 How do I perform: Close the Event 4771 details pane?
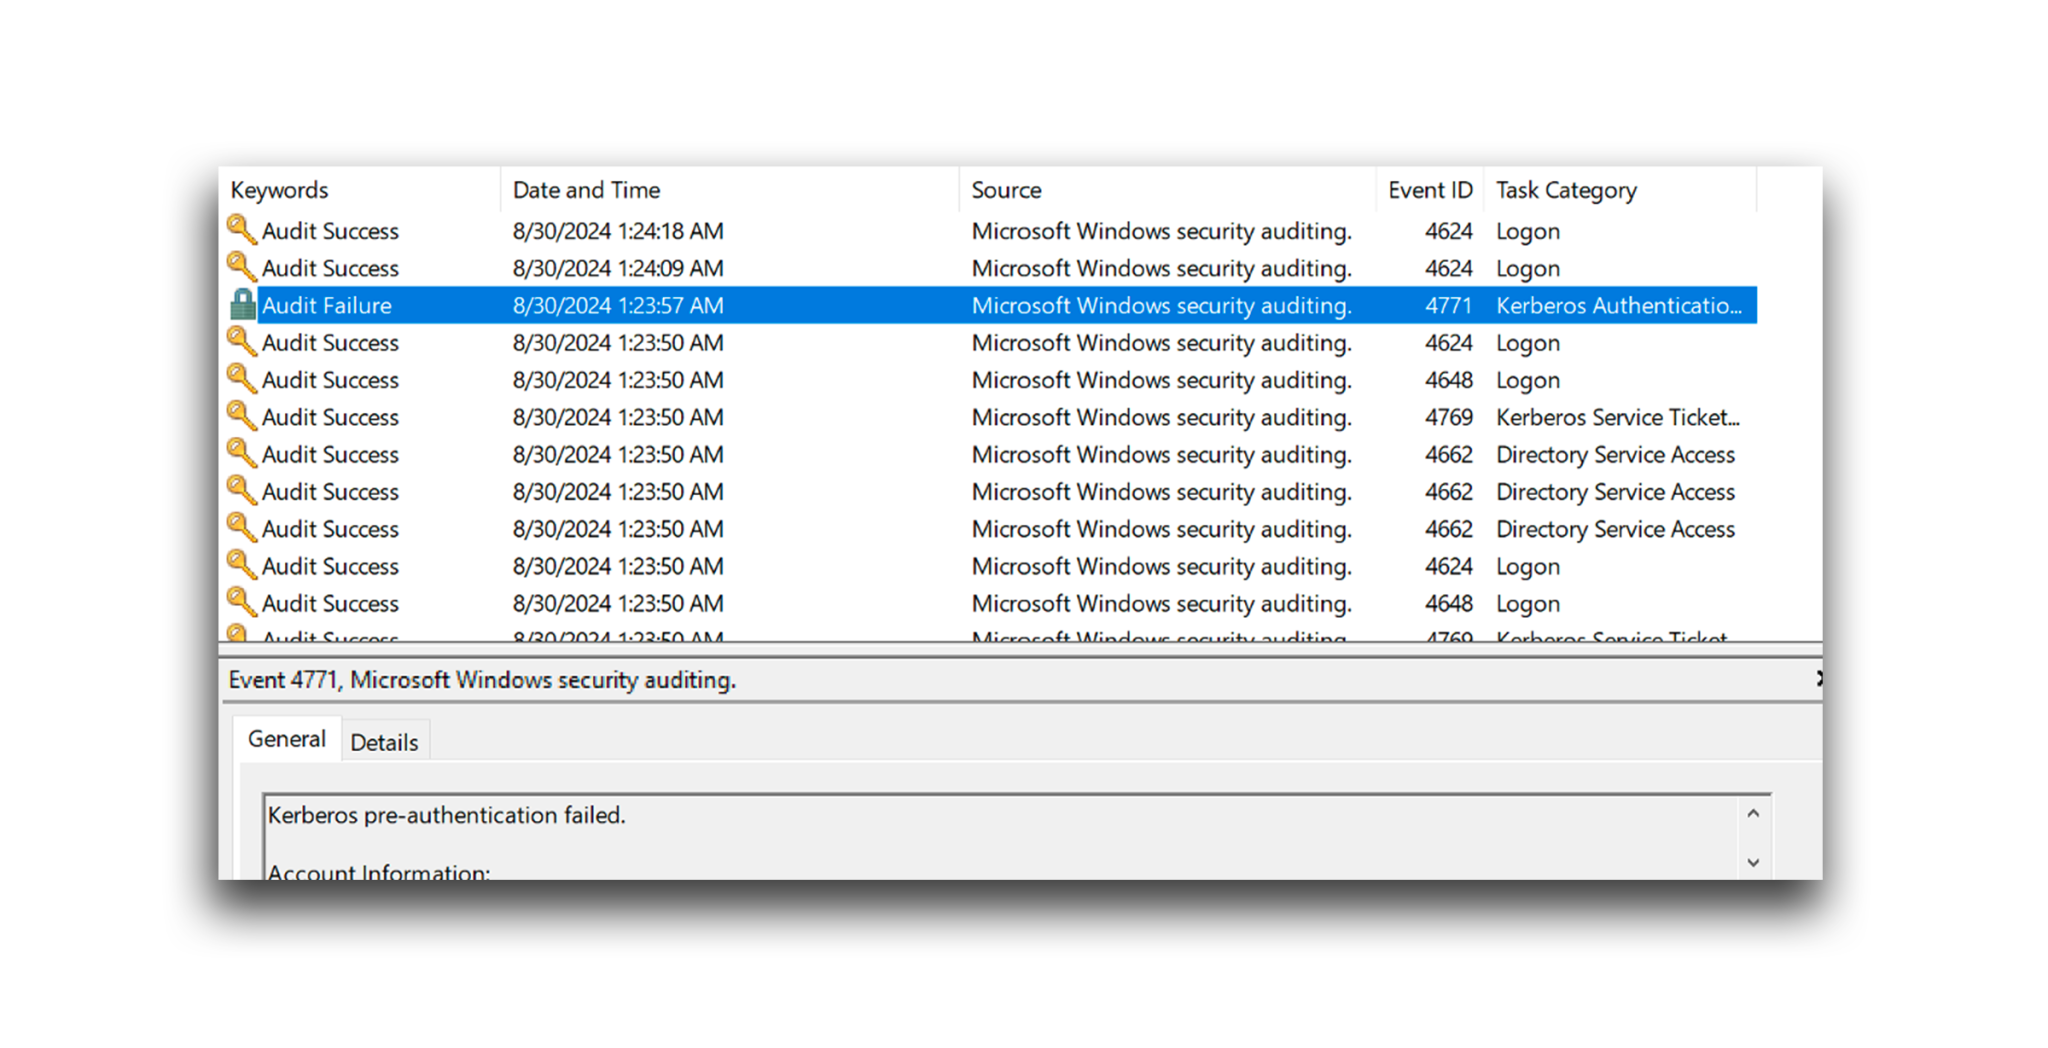coord(1822,679)
